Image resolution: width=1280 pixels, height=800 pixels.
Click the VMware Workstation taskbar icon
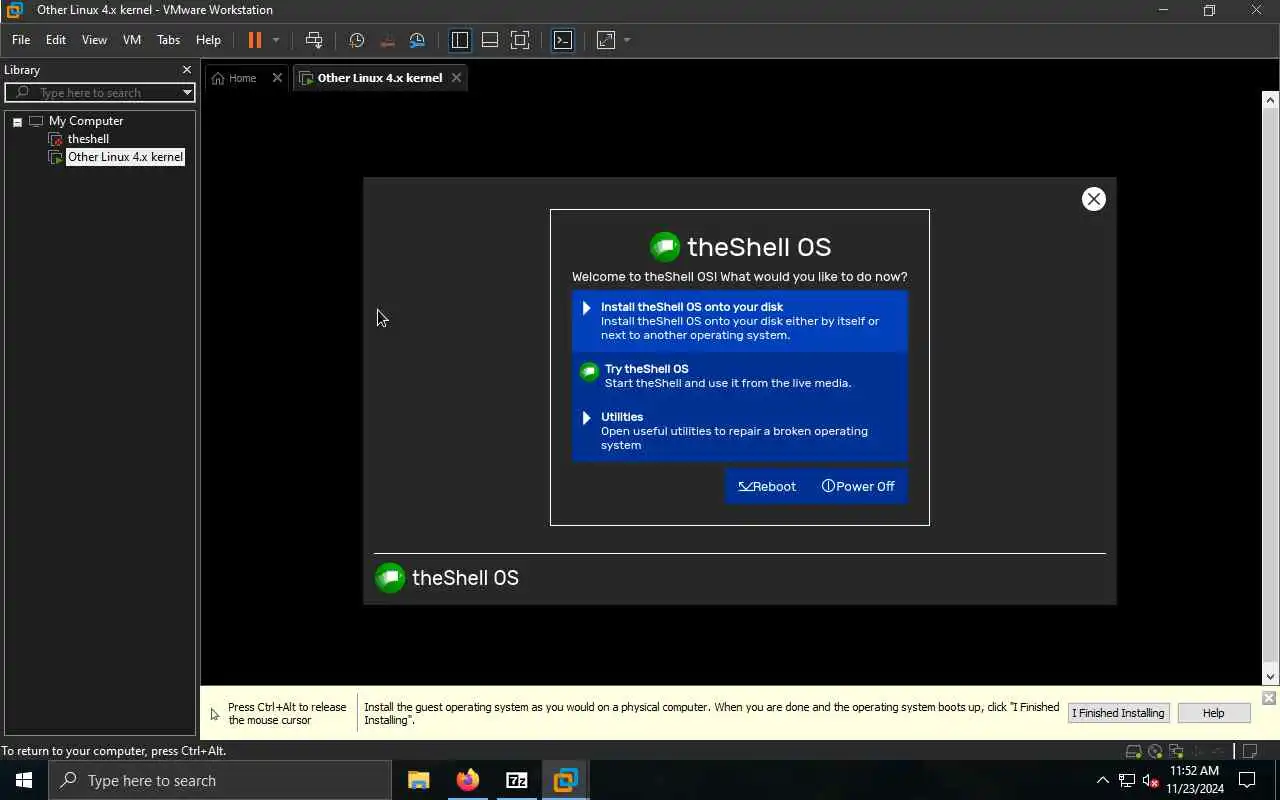click(x=566, y=780)
